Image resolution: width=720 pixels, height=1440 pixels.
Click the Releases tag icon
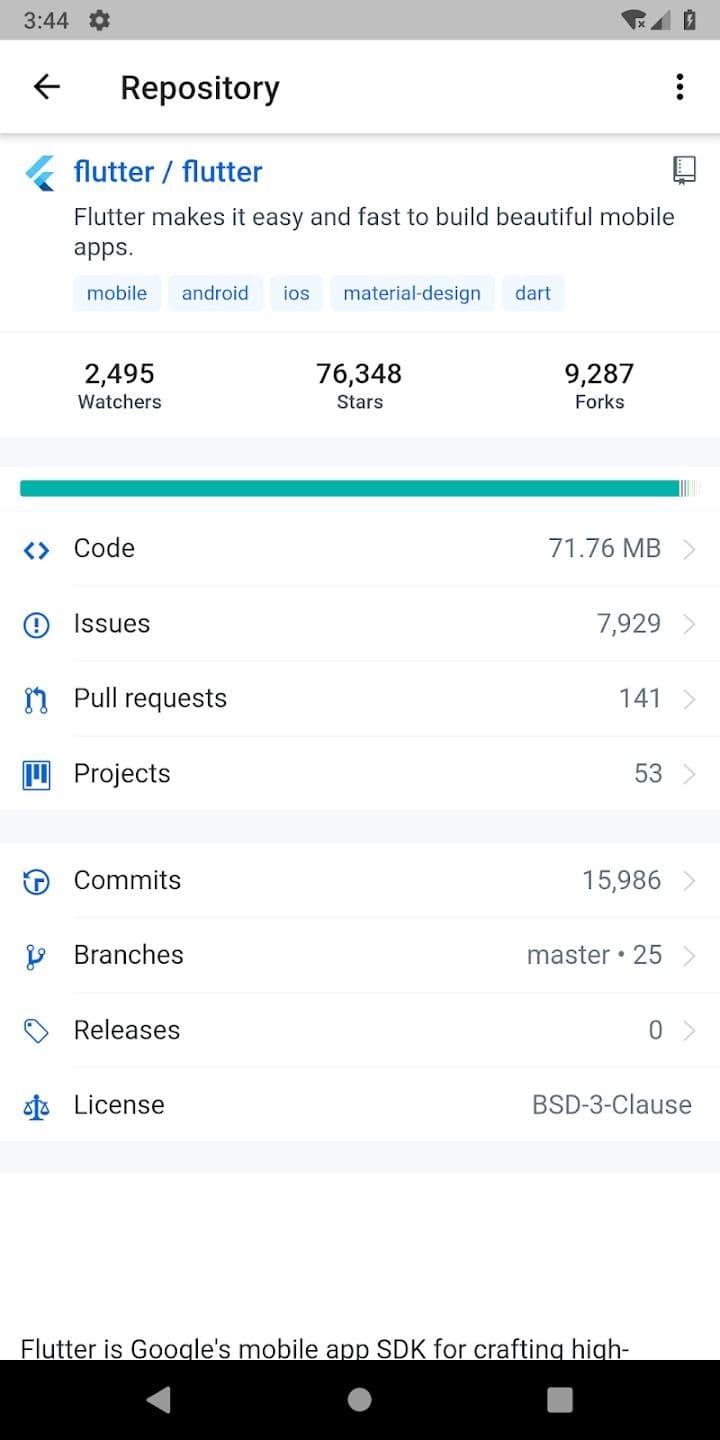click(36, 1030)
